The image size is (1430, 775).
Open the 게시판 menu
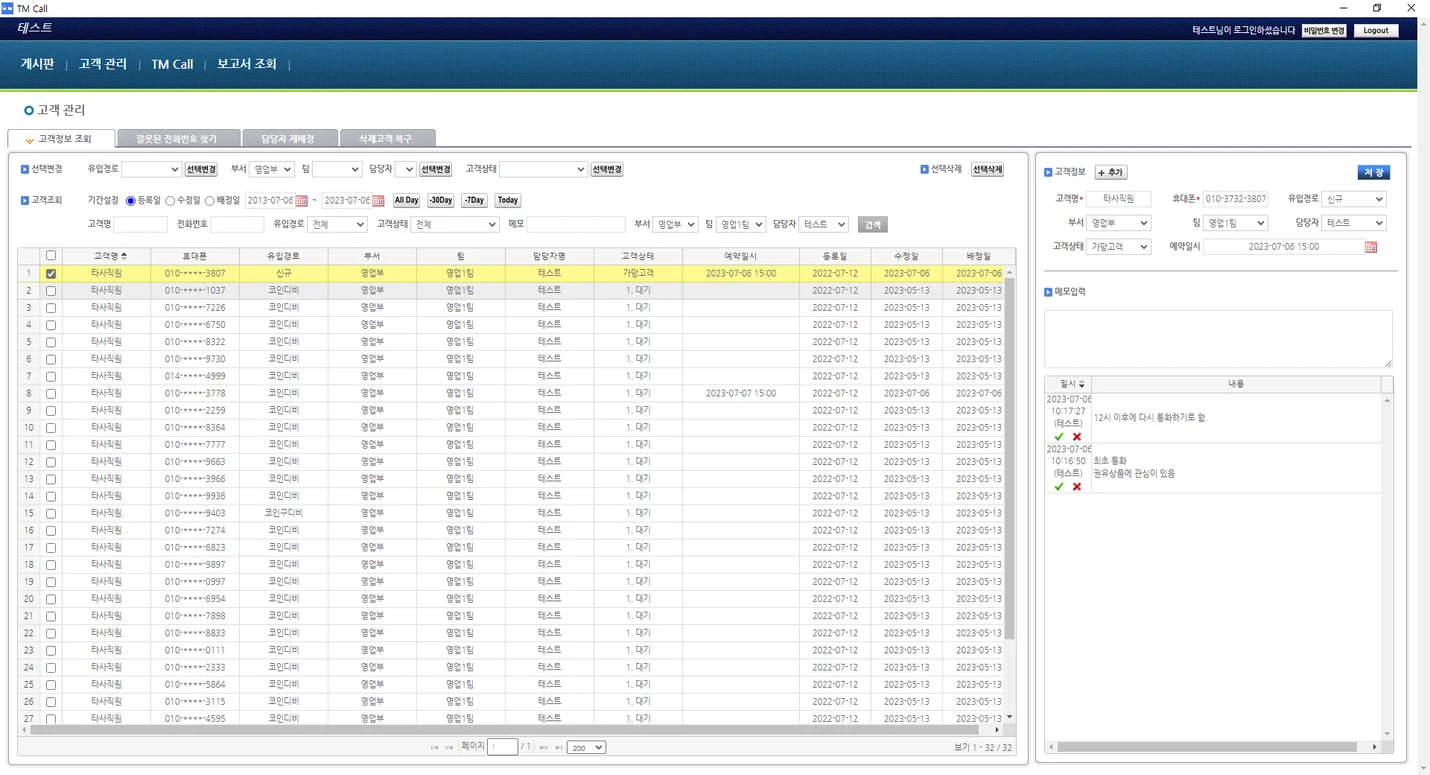(37, 64)
